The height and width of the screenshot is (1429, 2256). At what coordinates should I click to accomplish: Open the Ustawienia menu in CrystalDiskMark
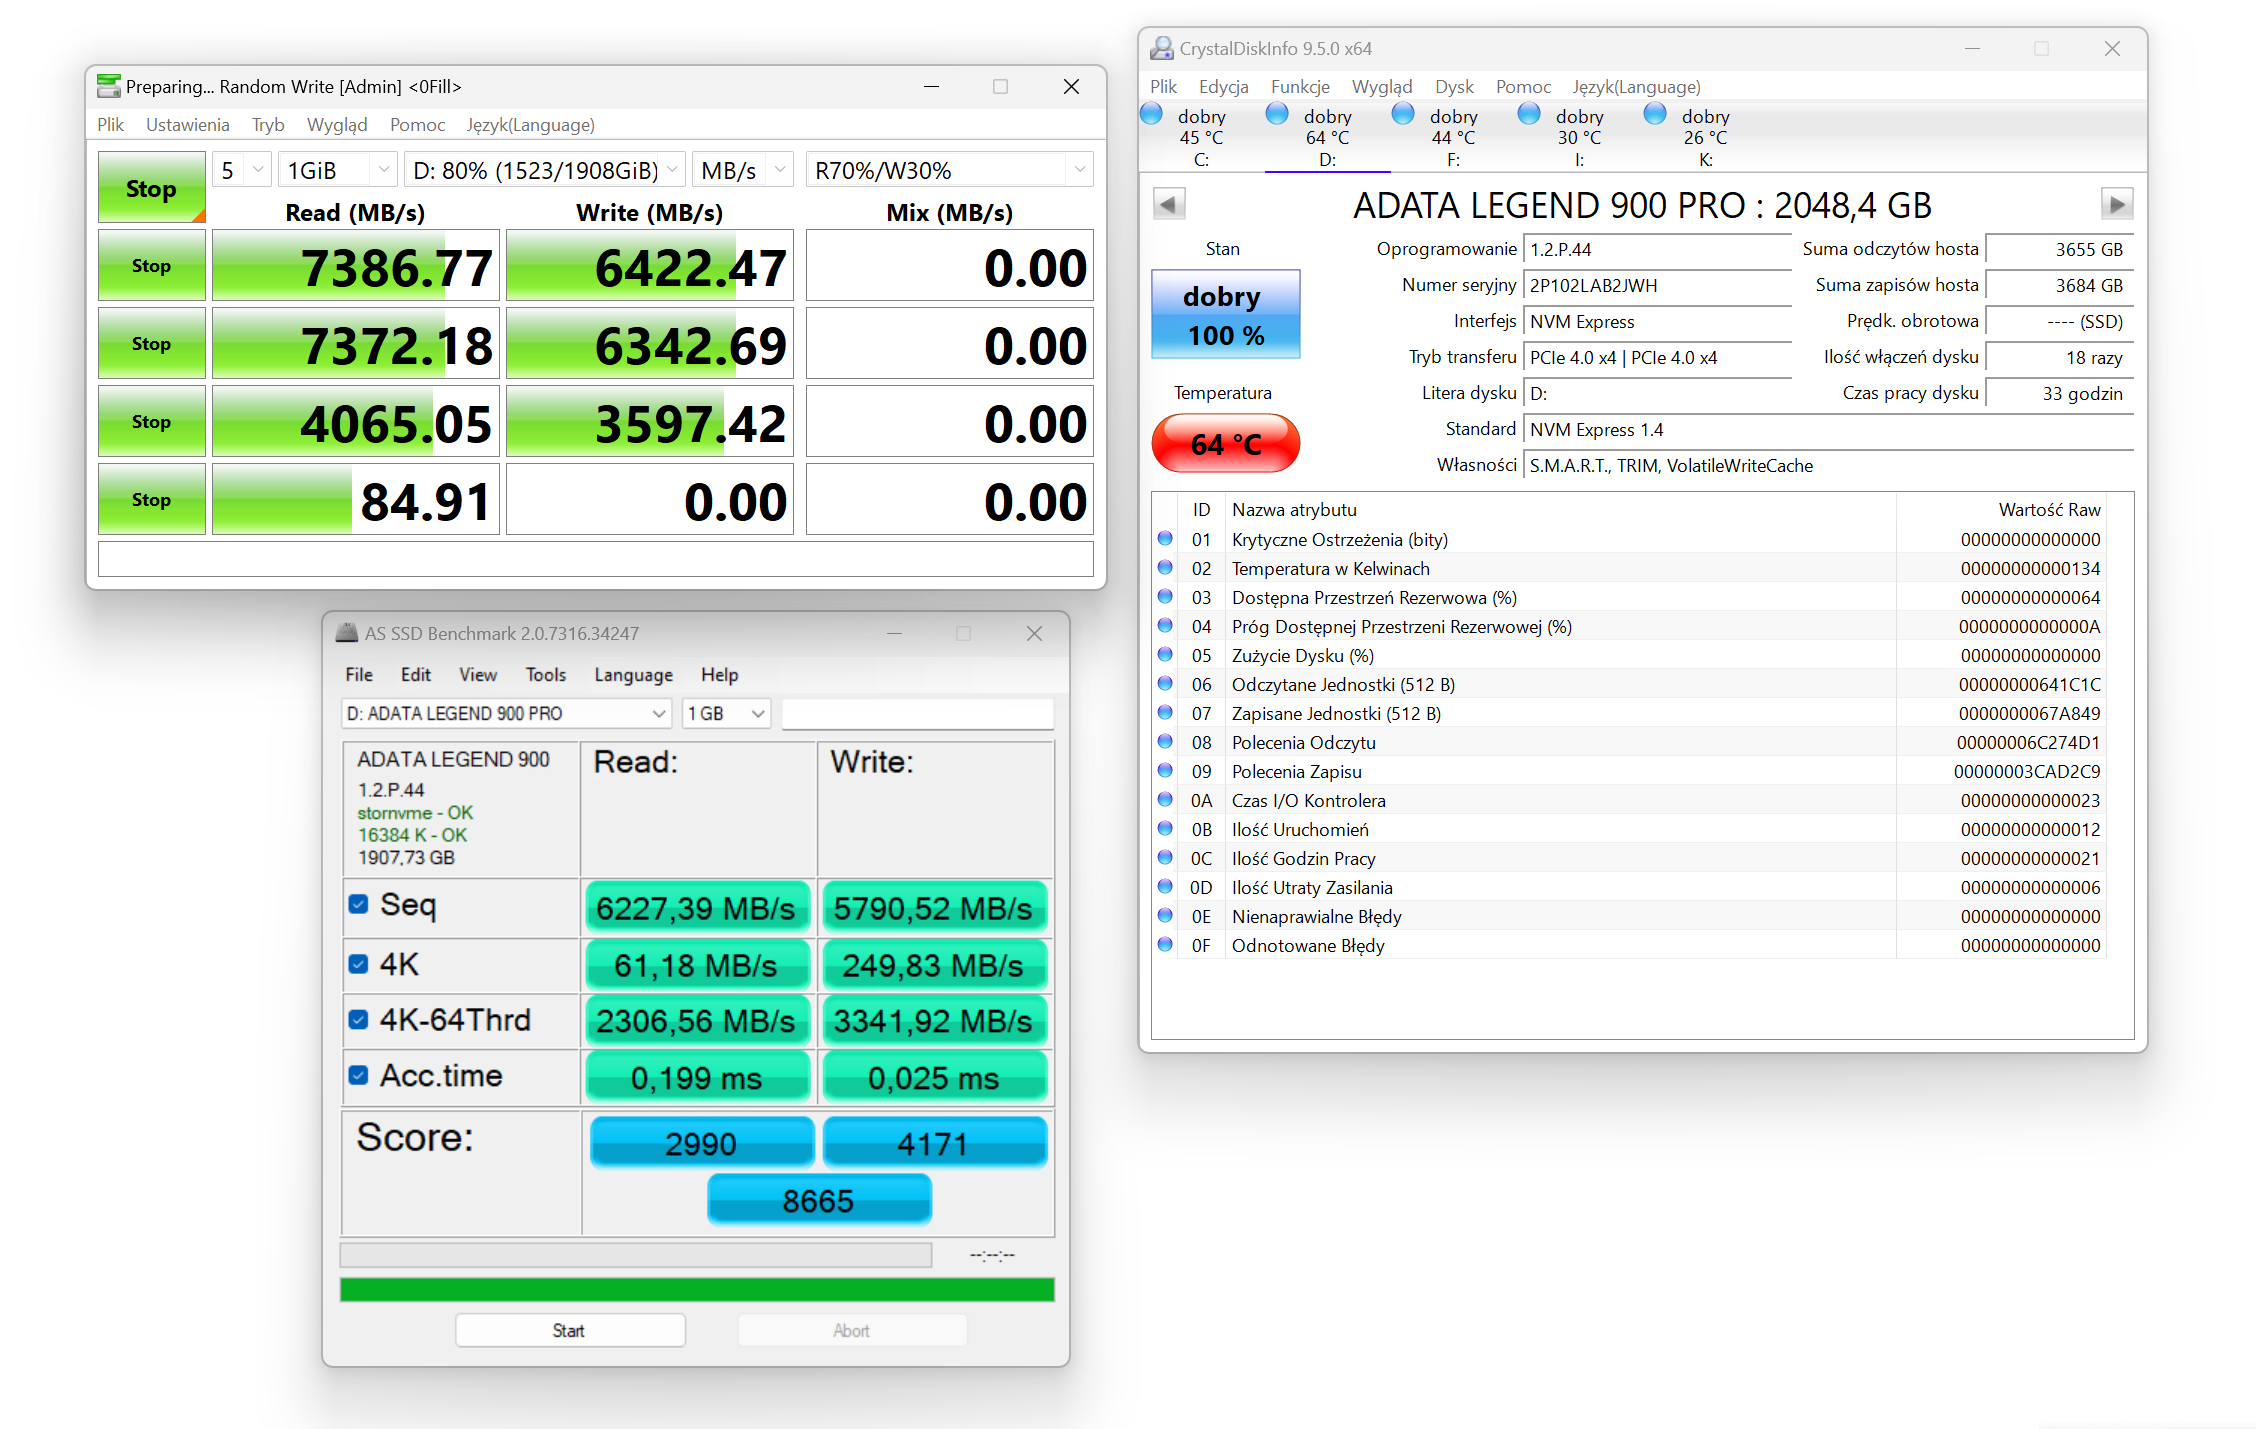187,125
